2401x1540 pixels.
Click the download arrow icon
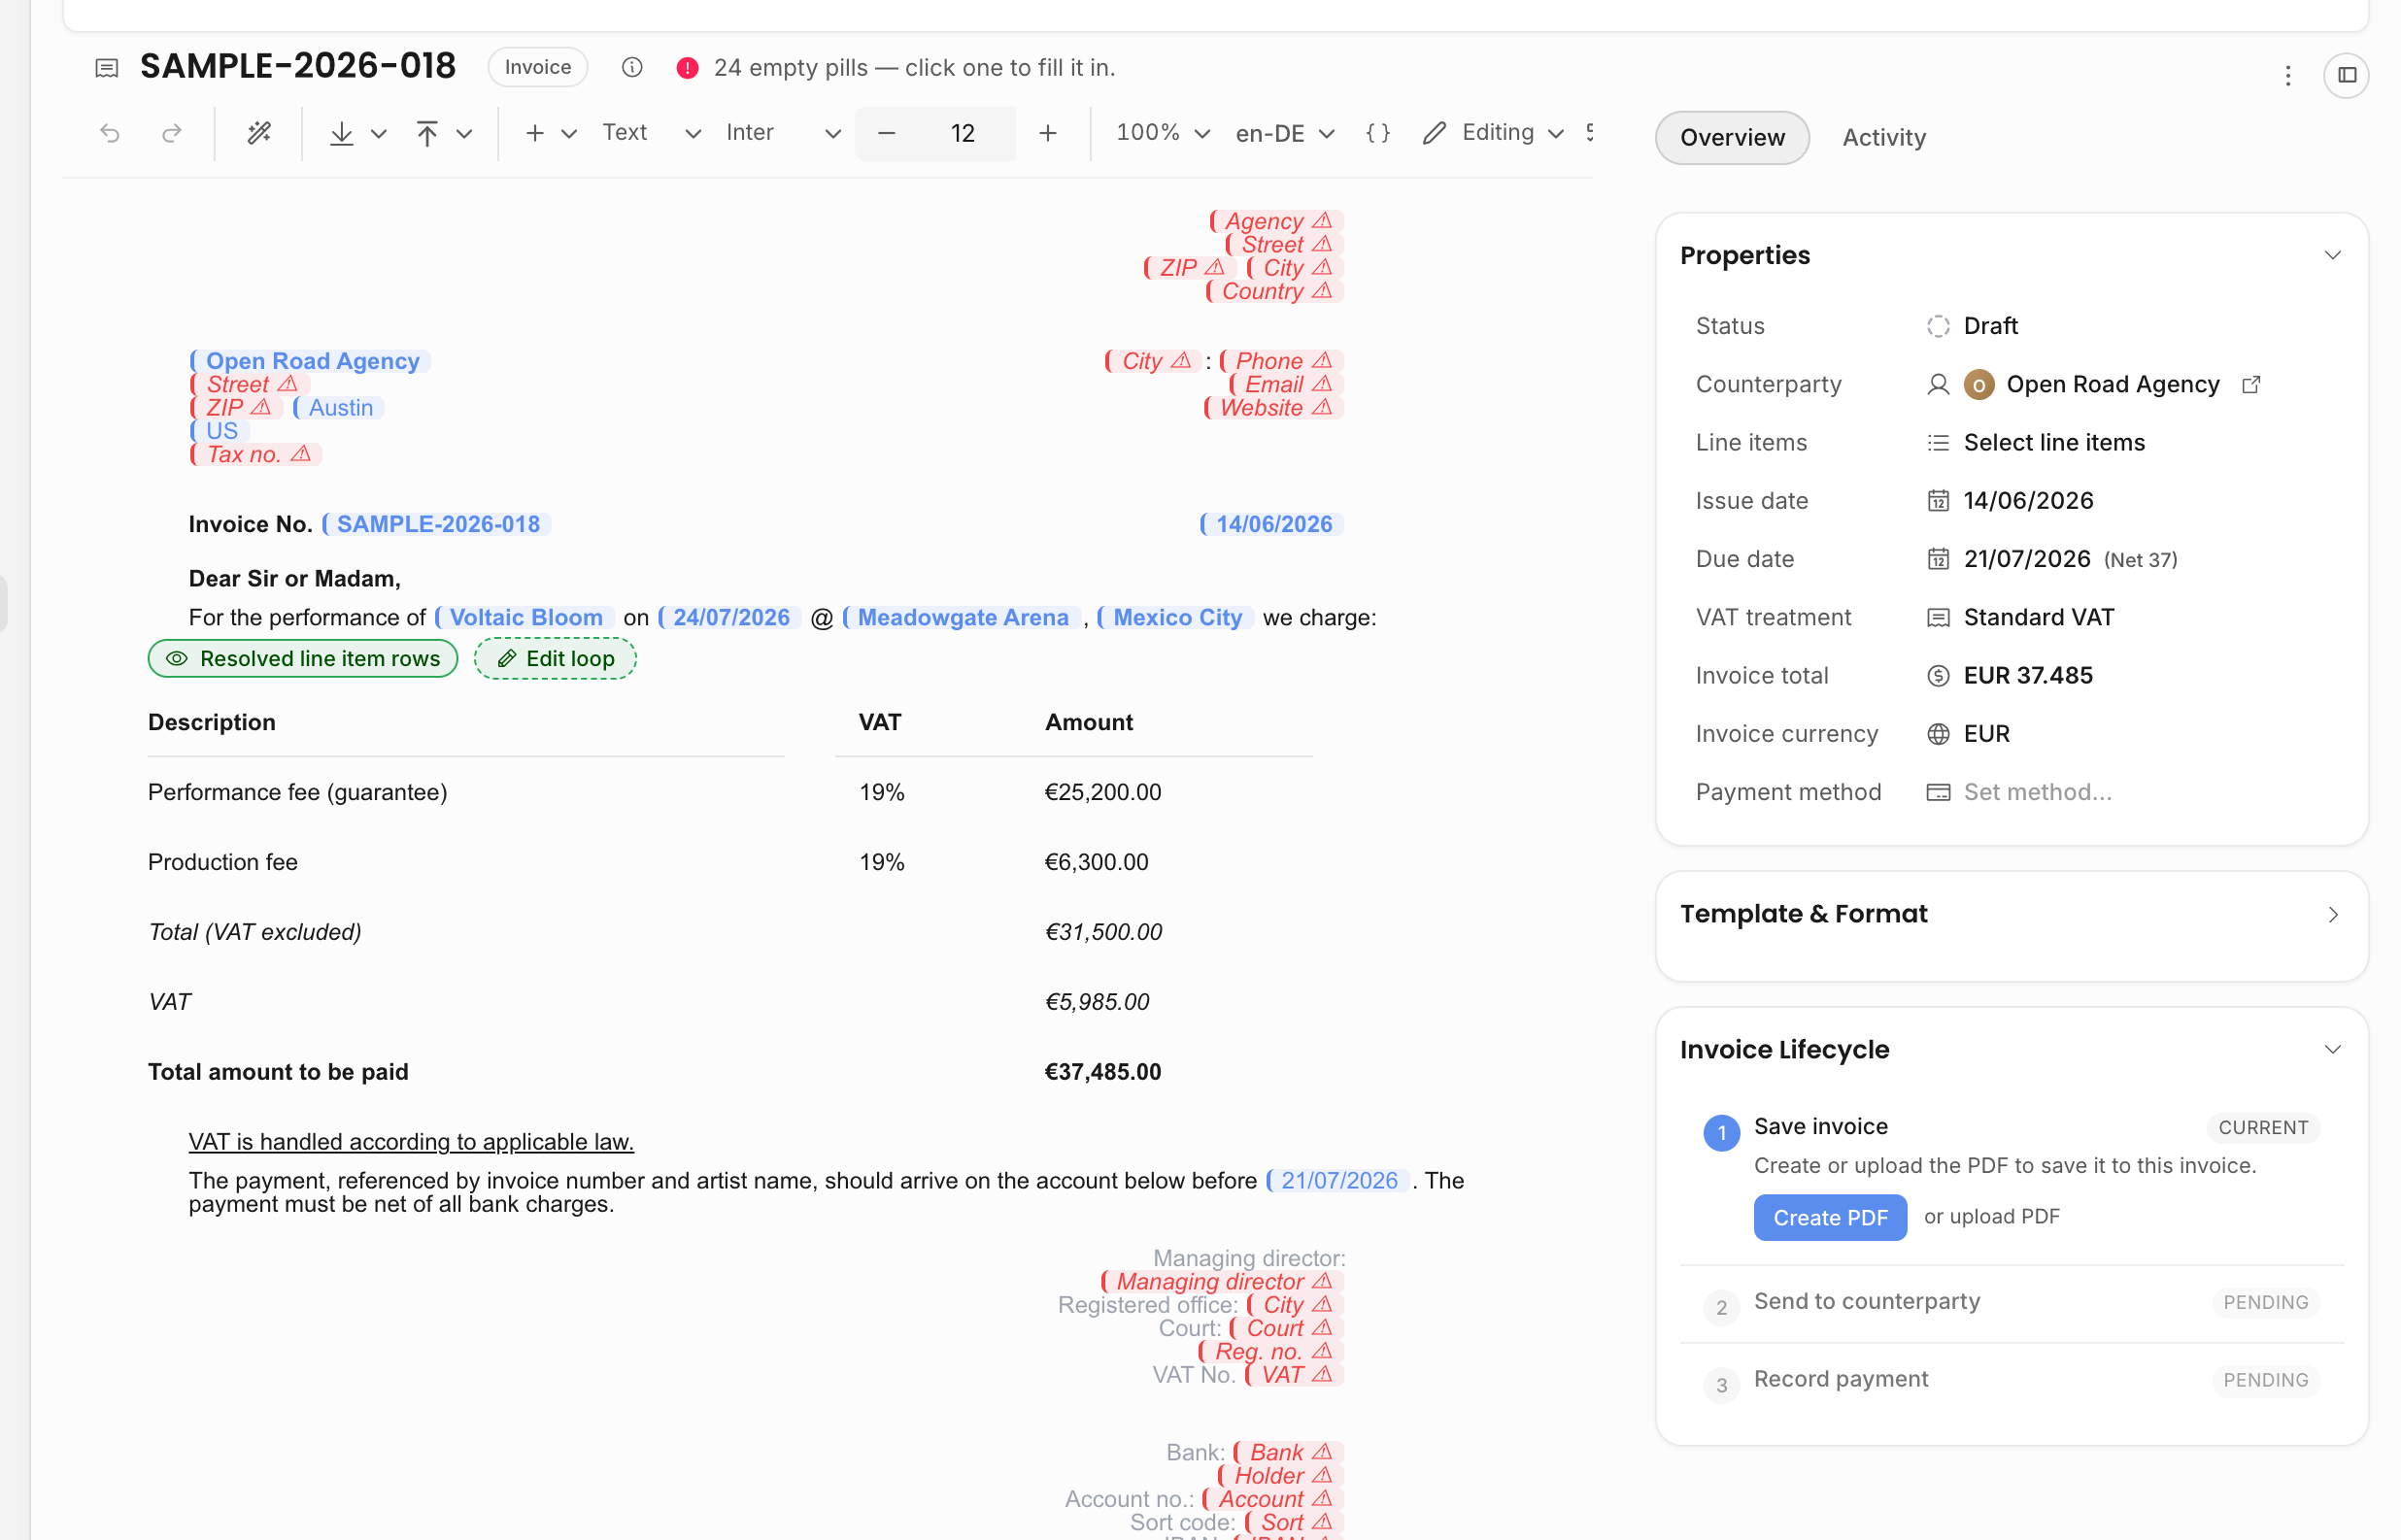click(342, 133)
